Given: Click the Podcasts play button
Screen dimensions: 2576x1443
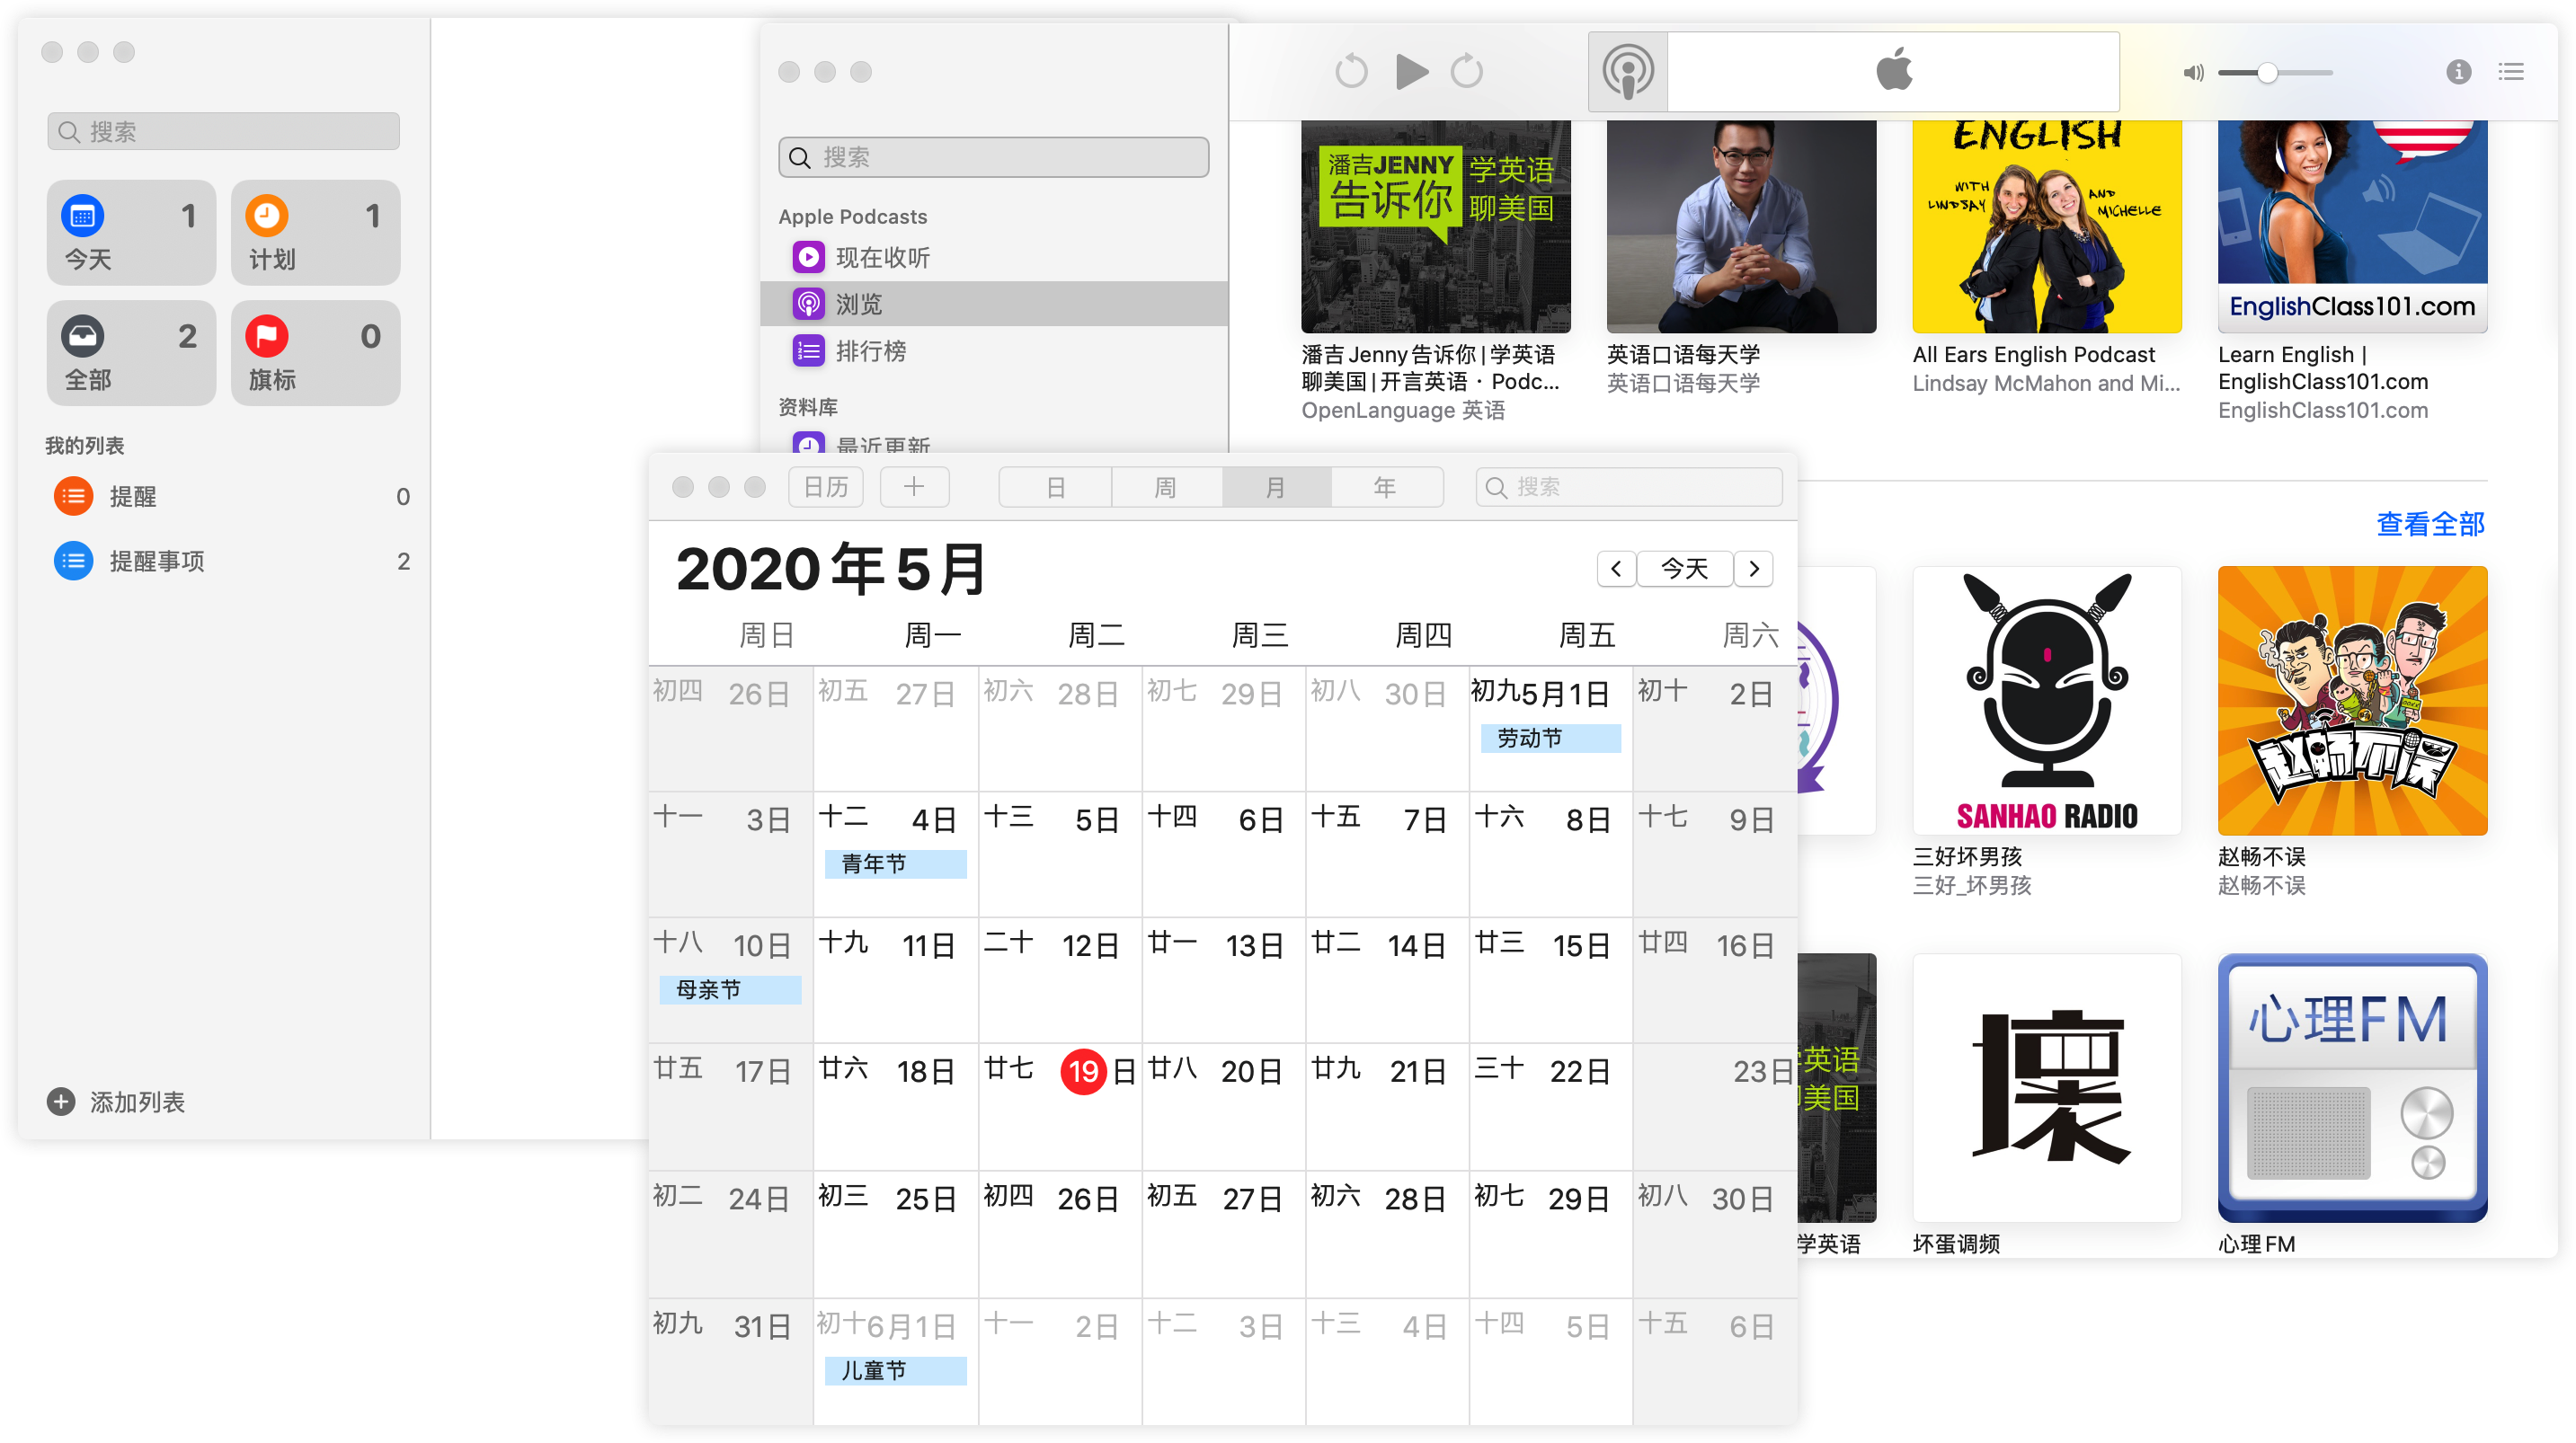Looking at the screenshot, I should (x=1411, y=71).
